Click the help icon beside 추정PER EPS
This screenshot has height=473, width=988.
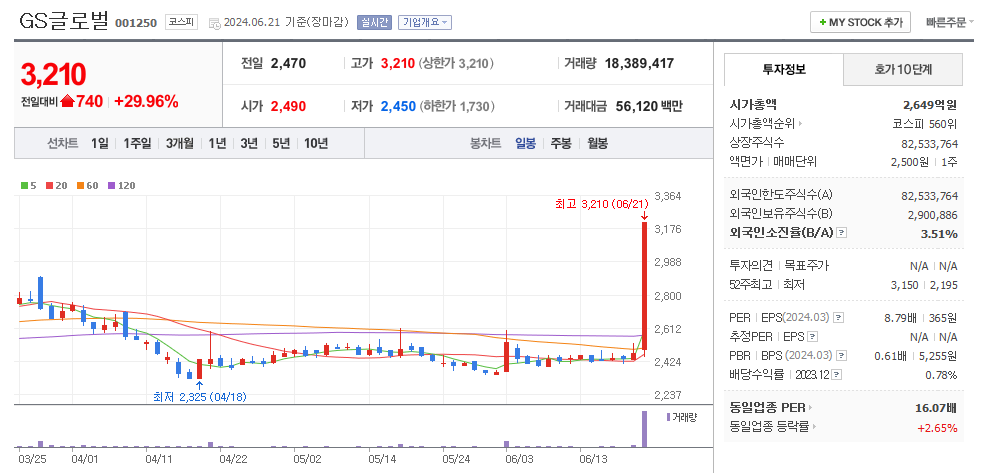pos(812,337)
